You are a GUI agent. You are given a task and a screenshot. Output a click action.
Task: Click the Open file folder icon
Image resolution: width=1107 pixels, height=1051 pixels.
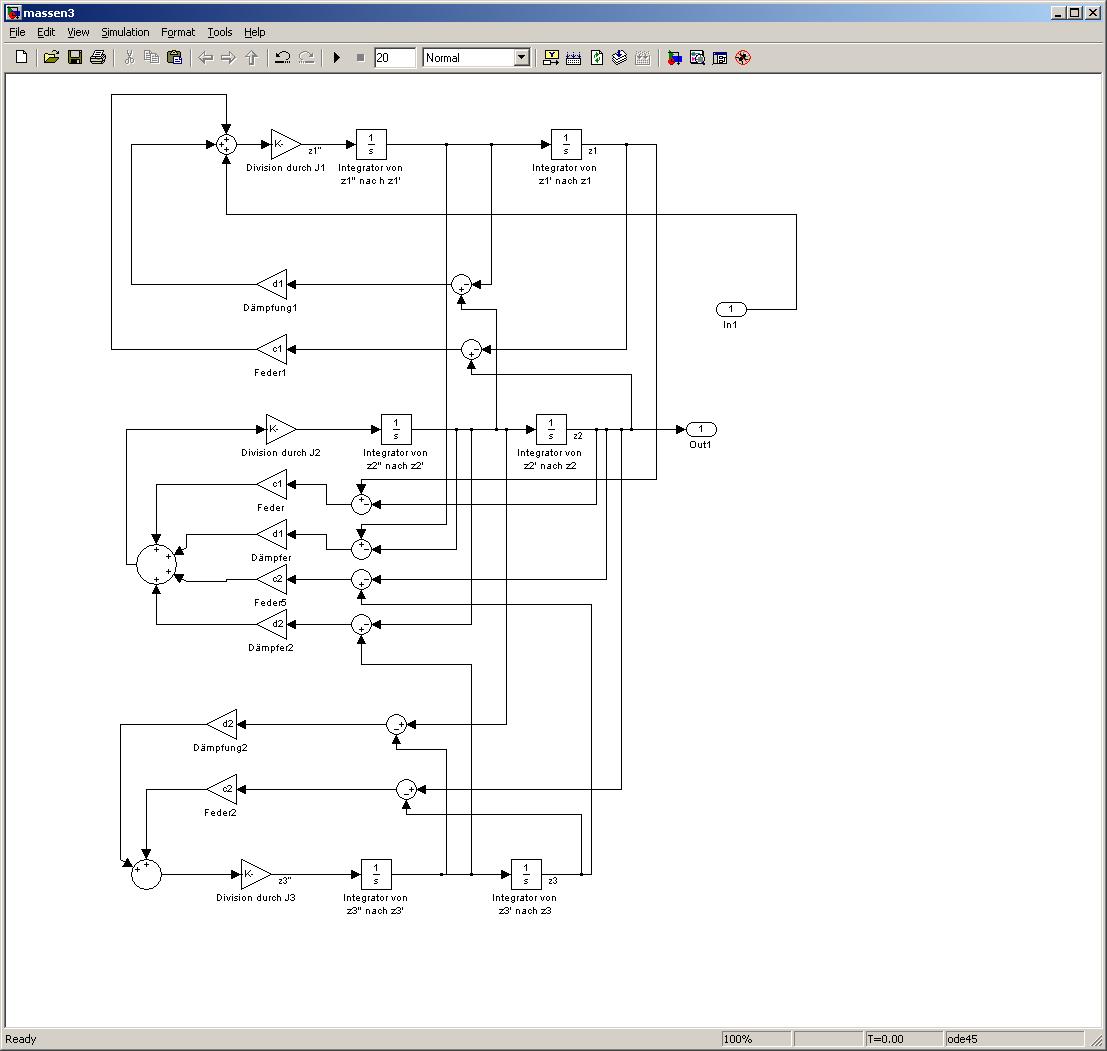point(51,58)
